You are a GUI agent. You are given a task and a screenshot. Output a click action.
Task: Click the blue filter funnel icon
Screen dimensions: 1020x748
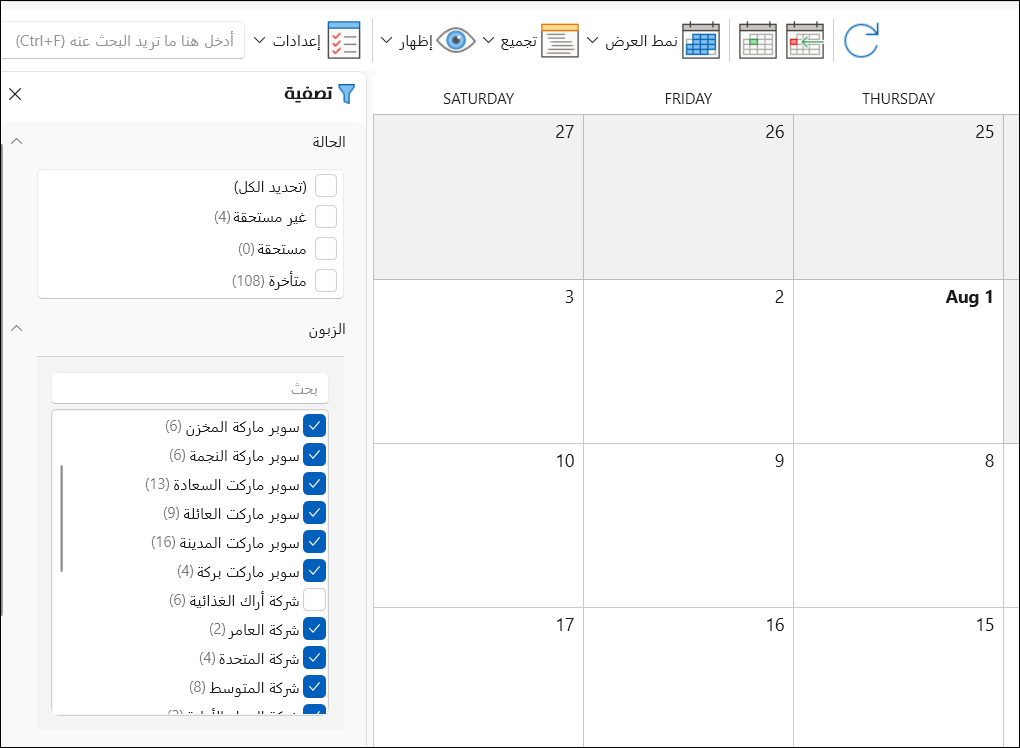pos(347,94)
